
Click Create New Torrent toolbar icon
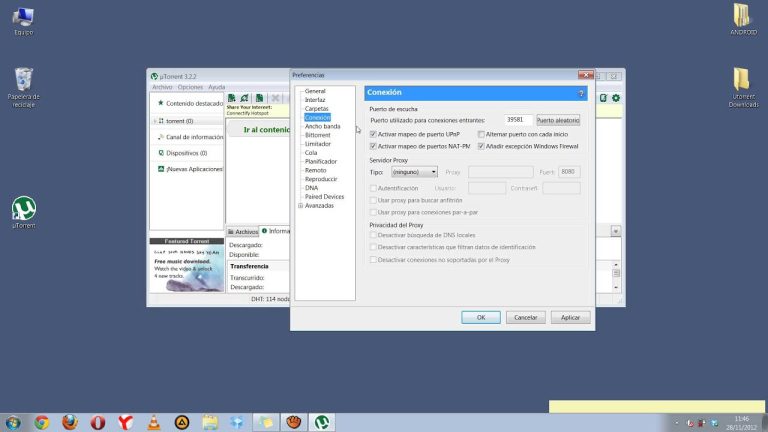pyautogui.click(x=260, y=98)
